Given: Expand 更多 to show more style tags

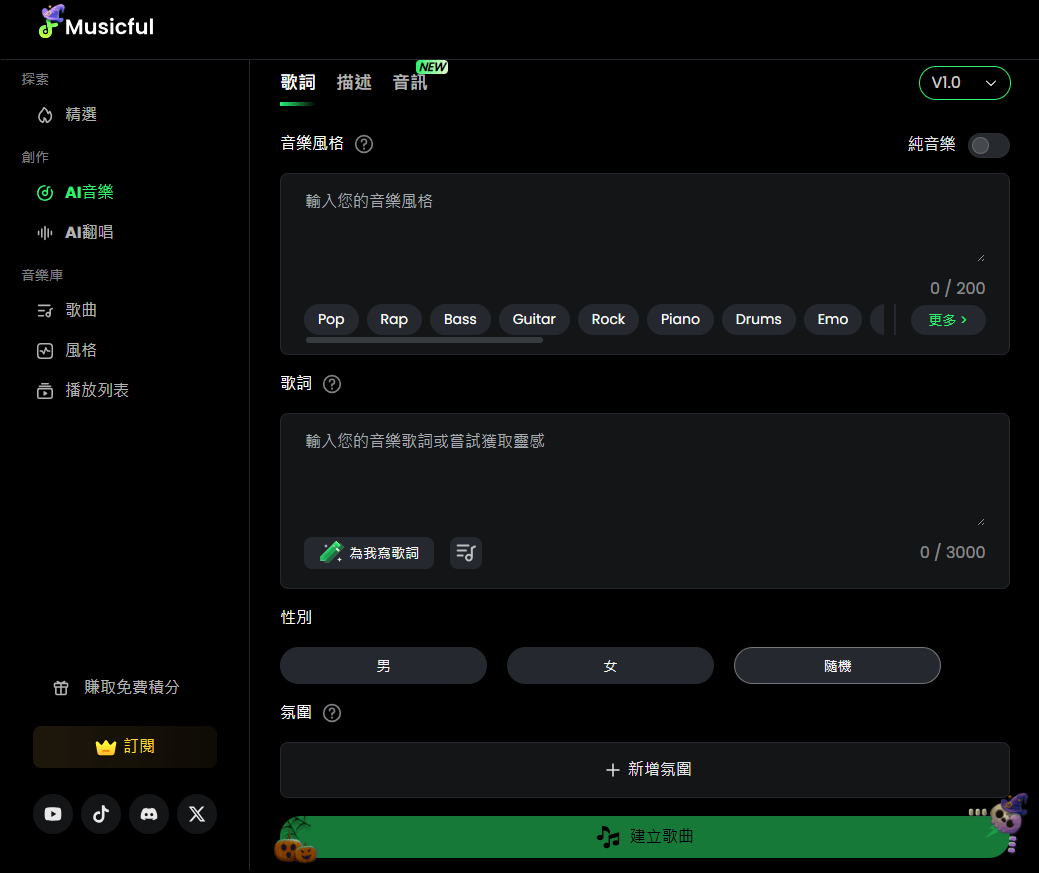Looking at the screenshot, I should (947, 319).
